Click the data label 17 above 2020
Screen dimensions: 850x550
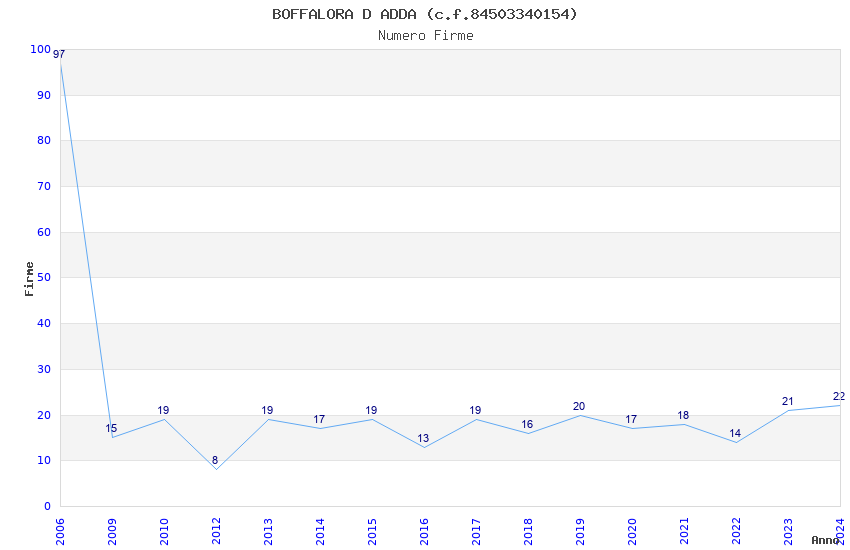click(x=631, y=419)
